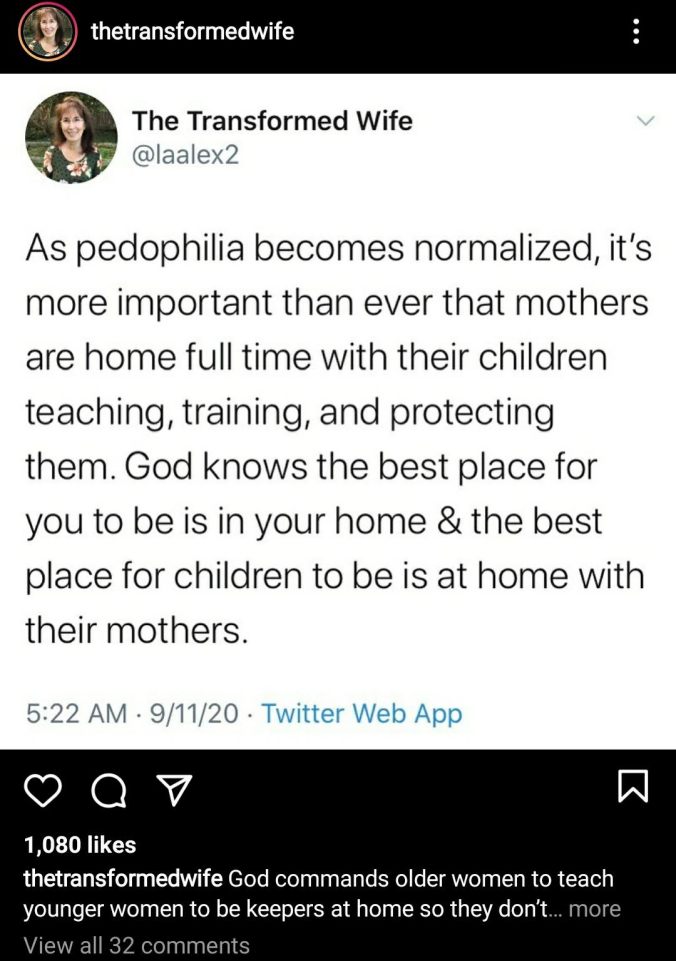
Task: Tap the caption text starting "God commands older women"
Action: (420, 879)
